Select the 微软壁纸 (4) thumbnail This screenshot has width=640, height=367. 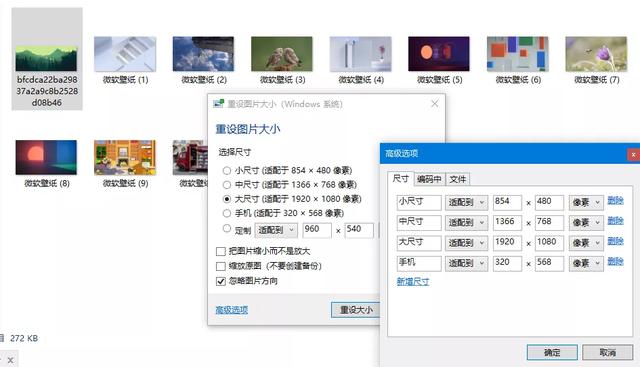coord(360,54)
